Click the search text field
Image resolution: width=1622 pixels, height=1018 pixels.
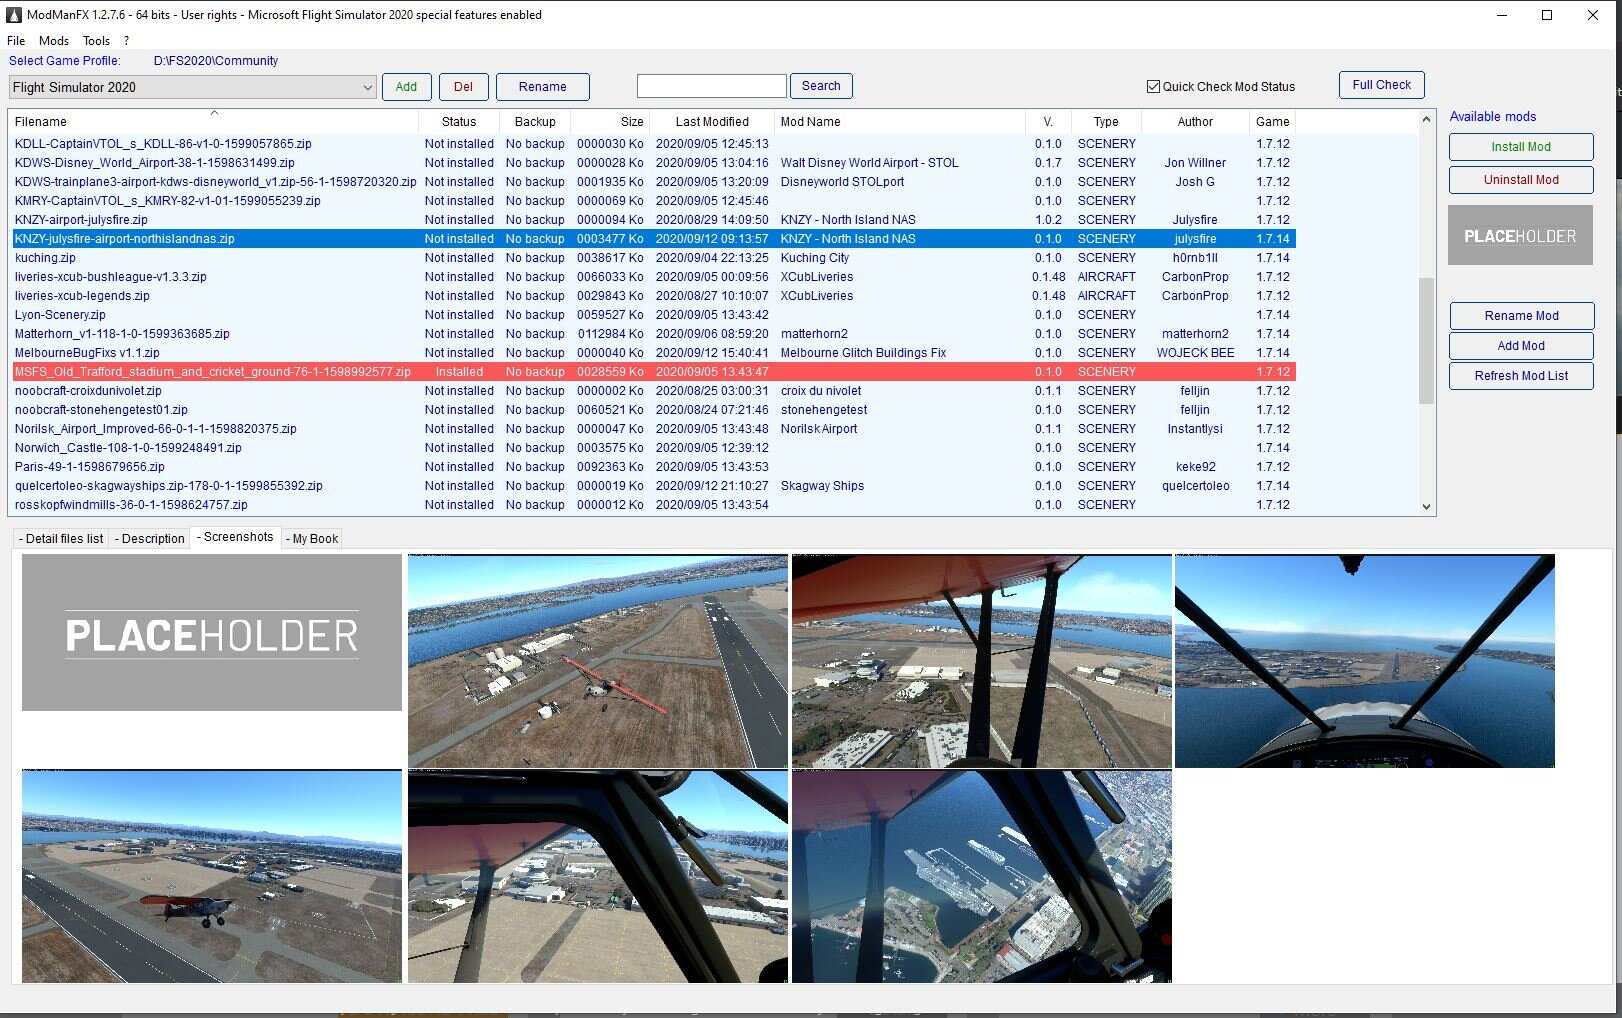click(x=711, y=86)
